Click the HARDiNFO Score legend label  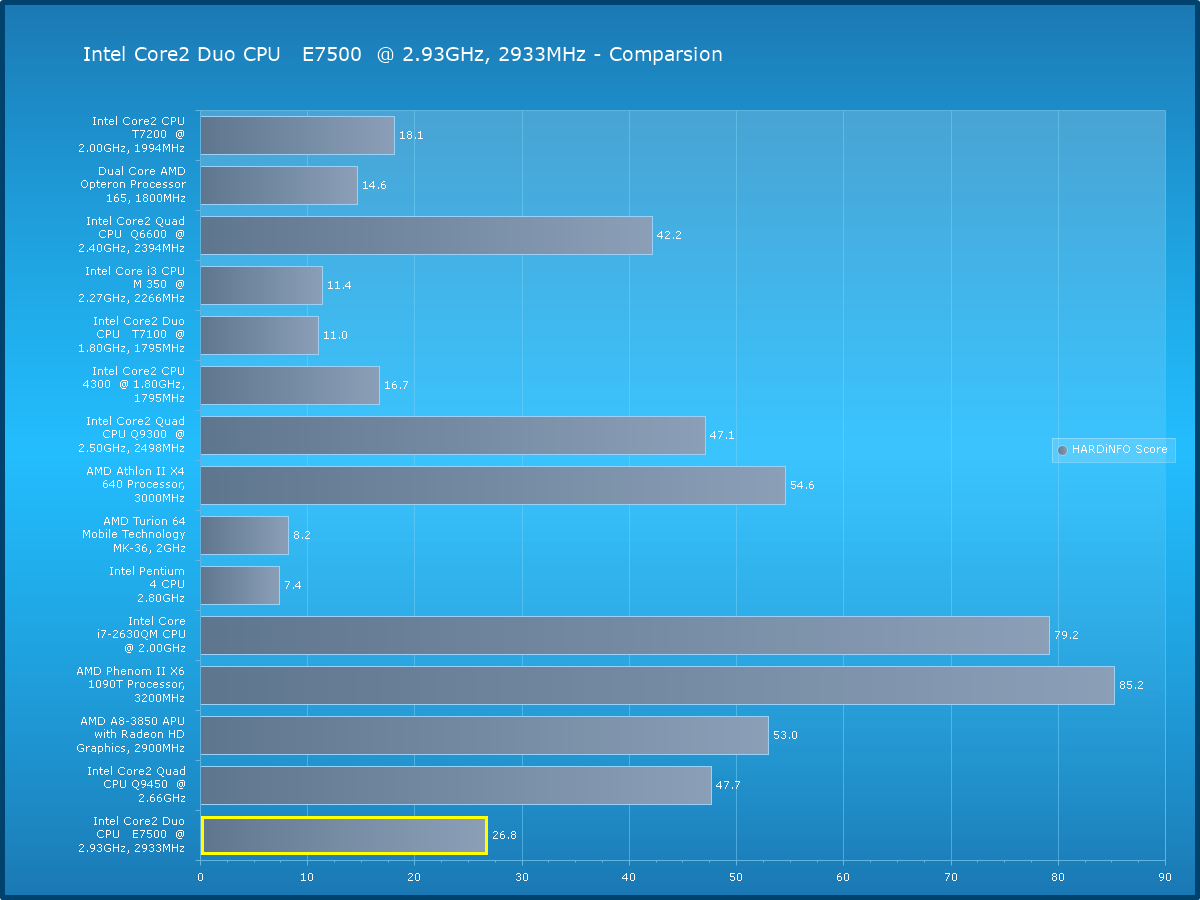click(1119, 450)
